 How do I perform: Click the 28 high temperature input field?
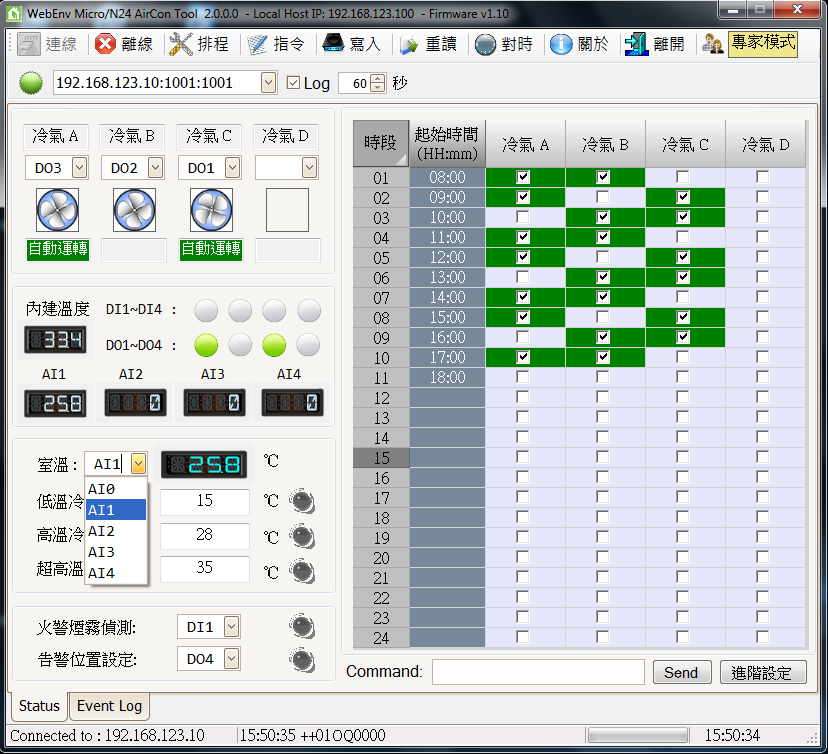click(x=205, y=535)
